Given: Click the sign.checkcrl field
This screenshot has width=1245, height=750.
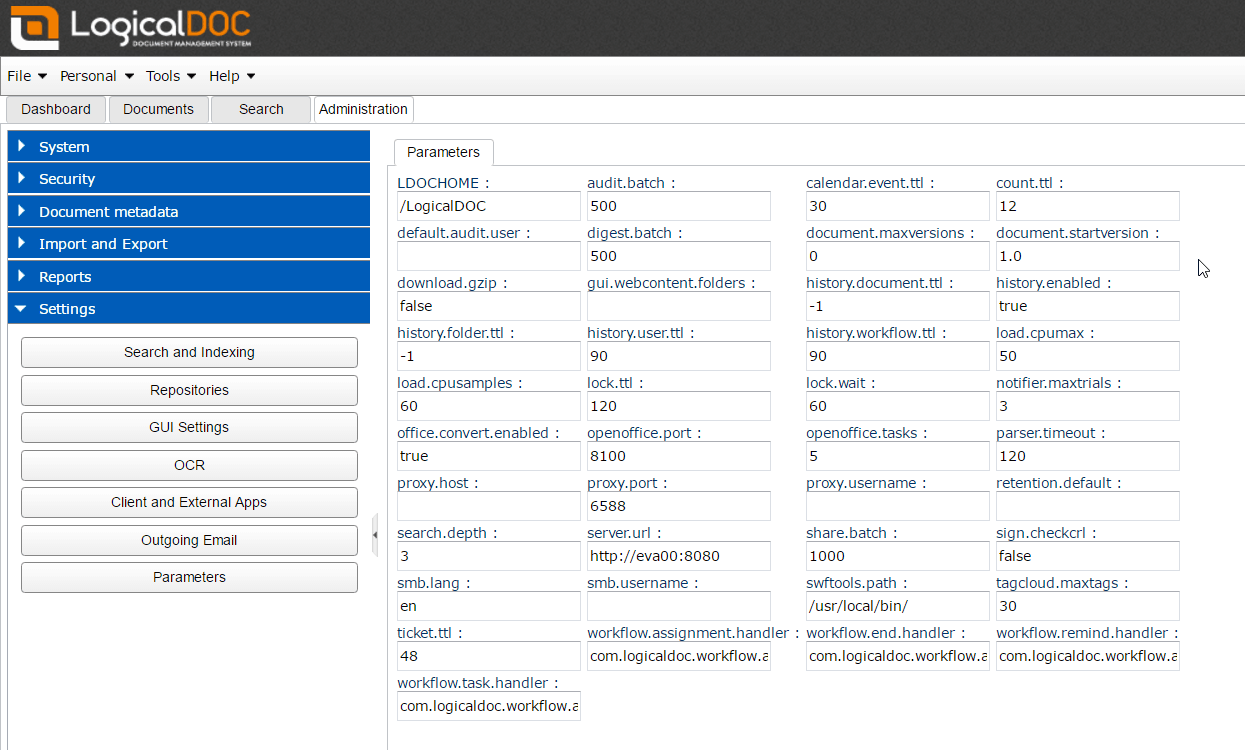Looking at the screenshot, I should 1088,556.
